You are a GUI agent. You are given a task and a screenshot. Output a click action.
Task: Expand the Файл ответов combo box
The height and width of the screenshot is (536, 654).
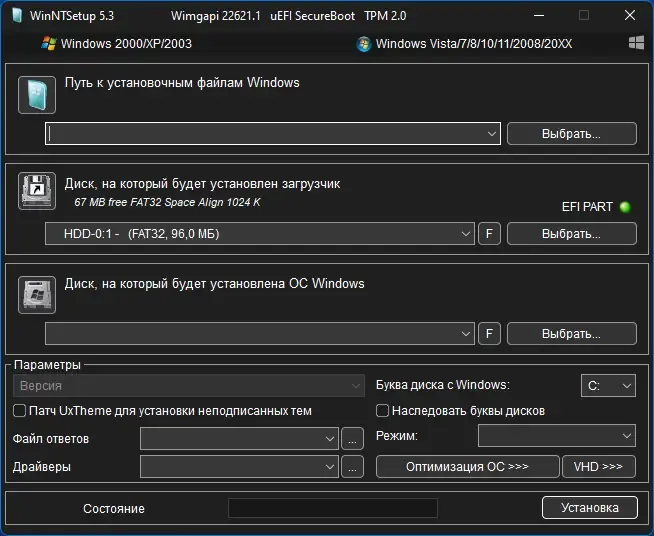click(239, 438)
